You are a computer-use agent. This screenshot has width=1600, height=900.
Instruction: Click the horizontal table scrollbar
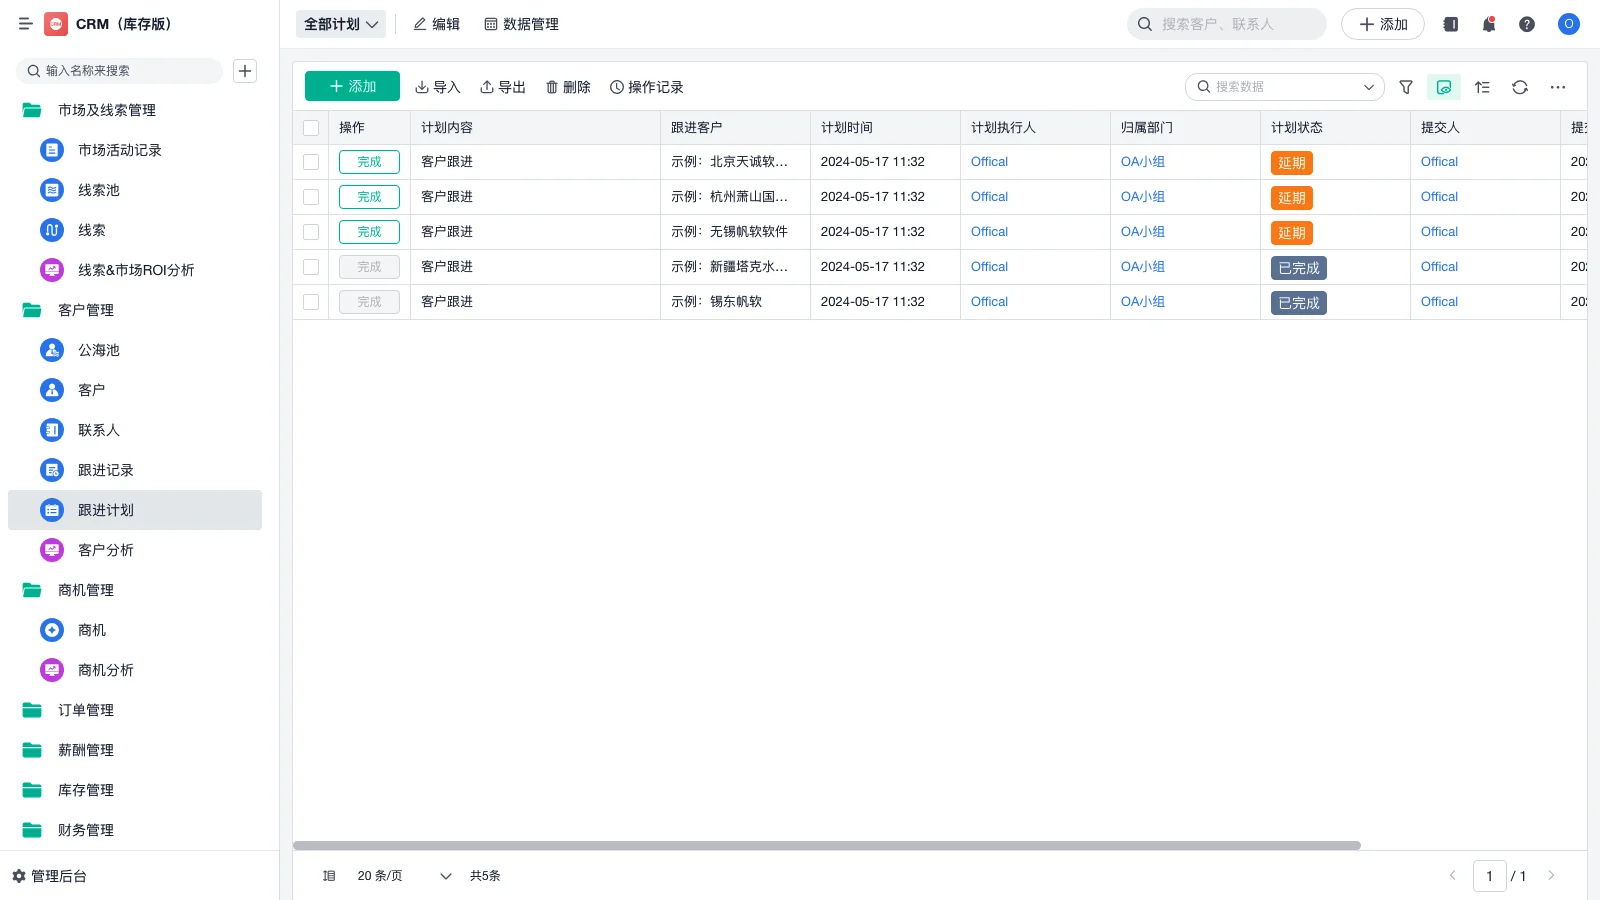point(826,845)
